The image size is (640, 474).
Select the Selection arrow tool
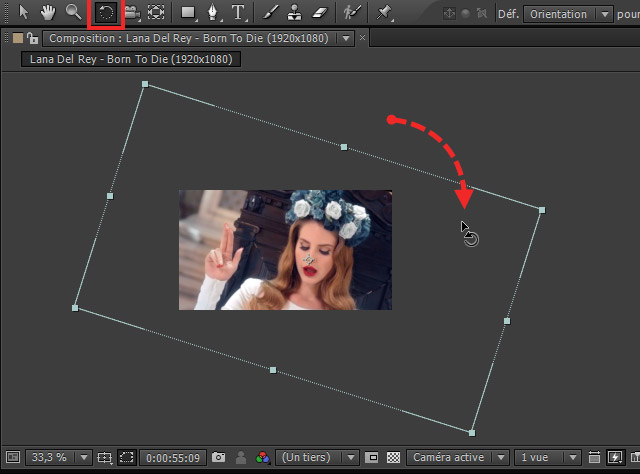point(23,12)
